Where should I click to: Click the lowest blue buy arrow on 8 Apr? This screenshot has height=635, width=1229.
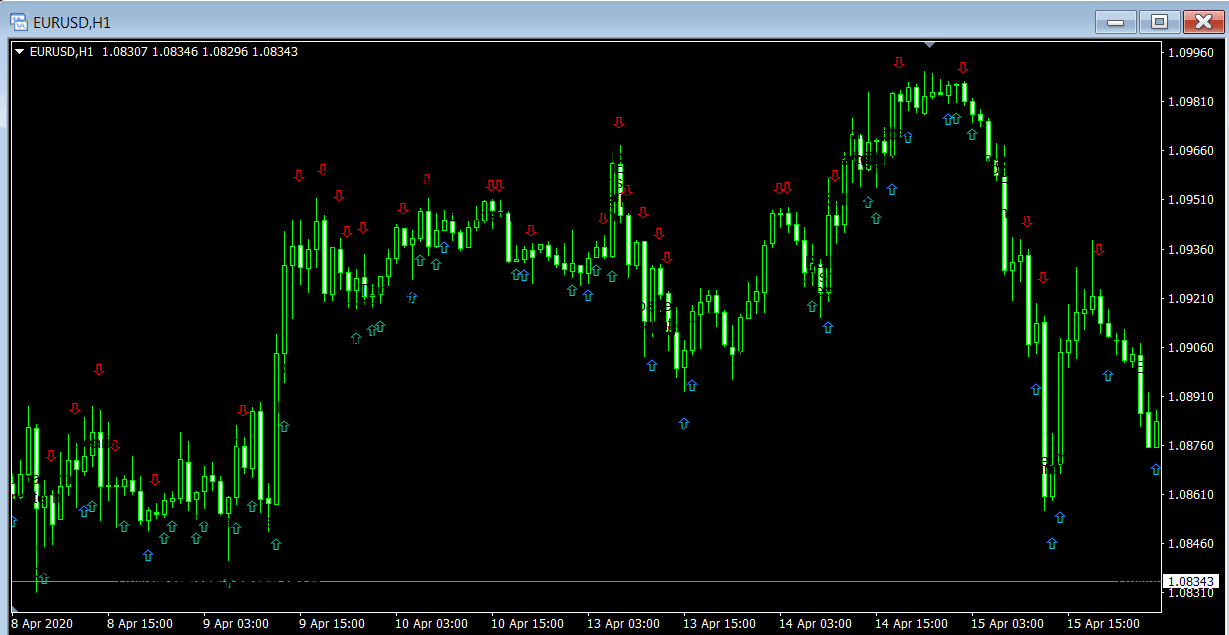coord(148,555)
